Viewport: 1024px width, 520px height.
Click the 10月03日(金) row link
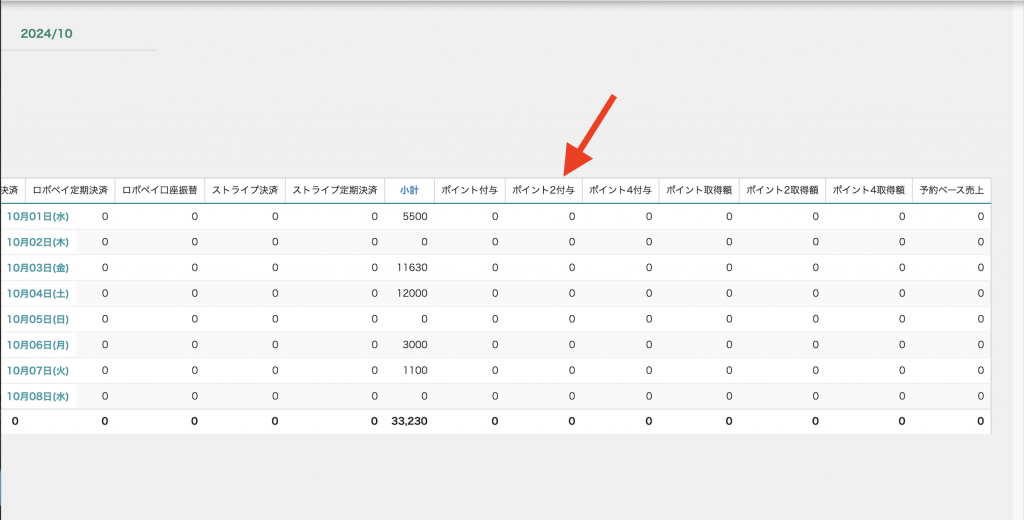pos(37,268)
